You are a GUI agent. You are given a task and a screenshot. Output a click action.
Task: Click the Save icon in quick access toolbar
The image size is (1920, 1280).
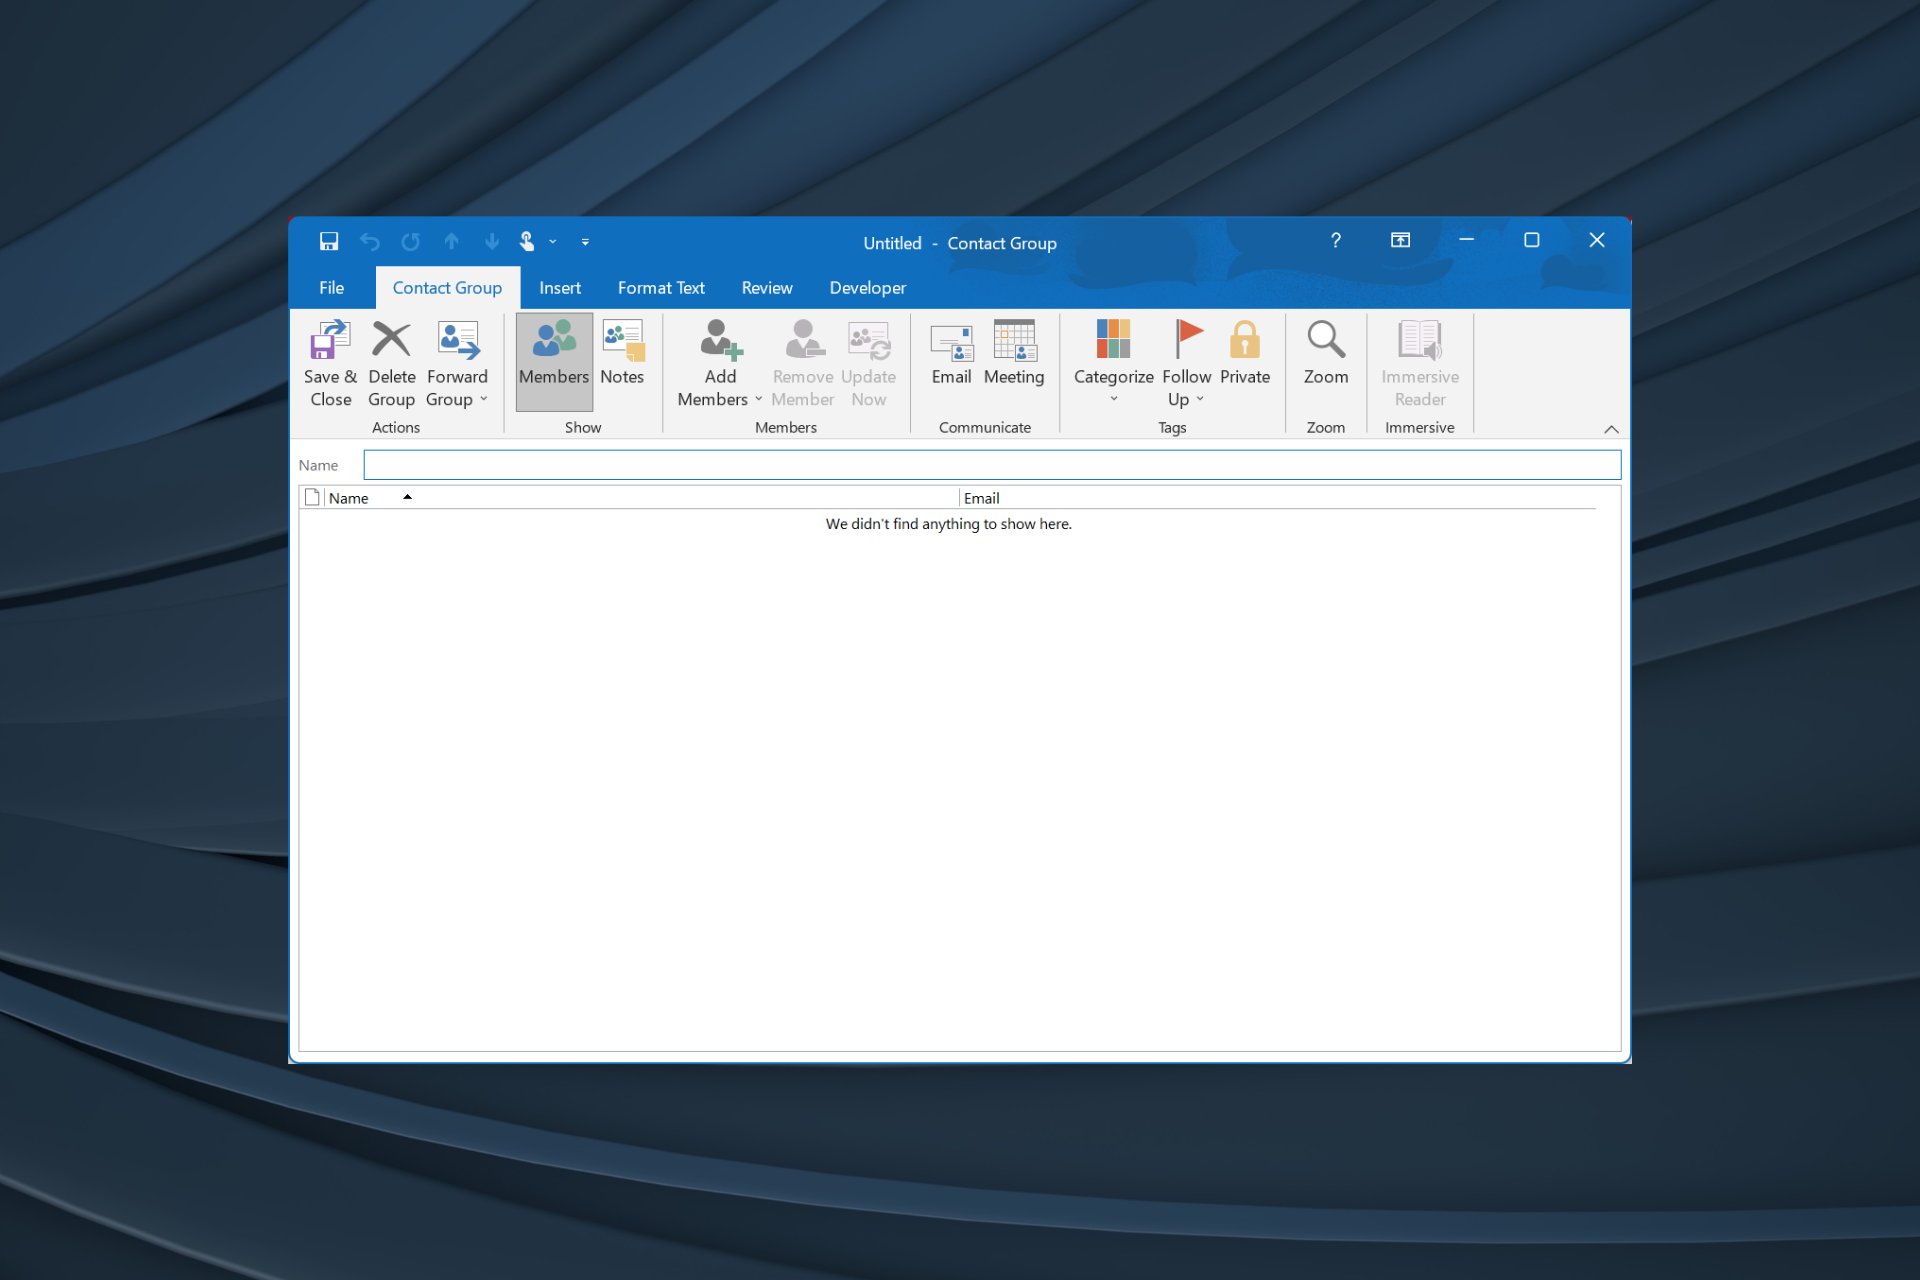pos(329,241)
